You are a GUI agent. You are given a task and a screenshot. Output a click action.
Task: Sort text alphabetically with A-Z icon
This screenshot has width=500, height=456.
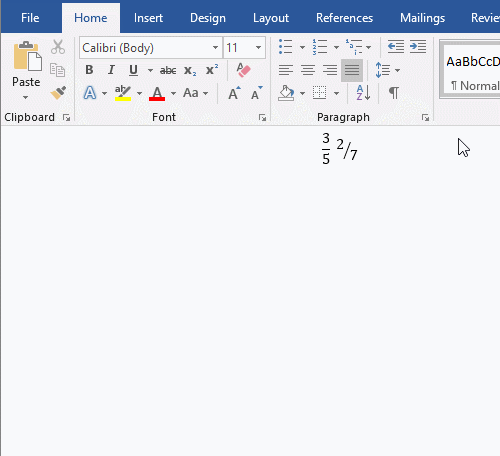coord(363,93)
